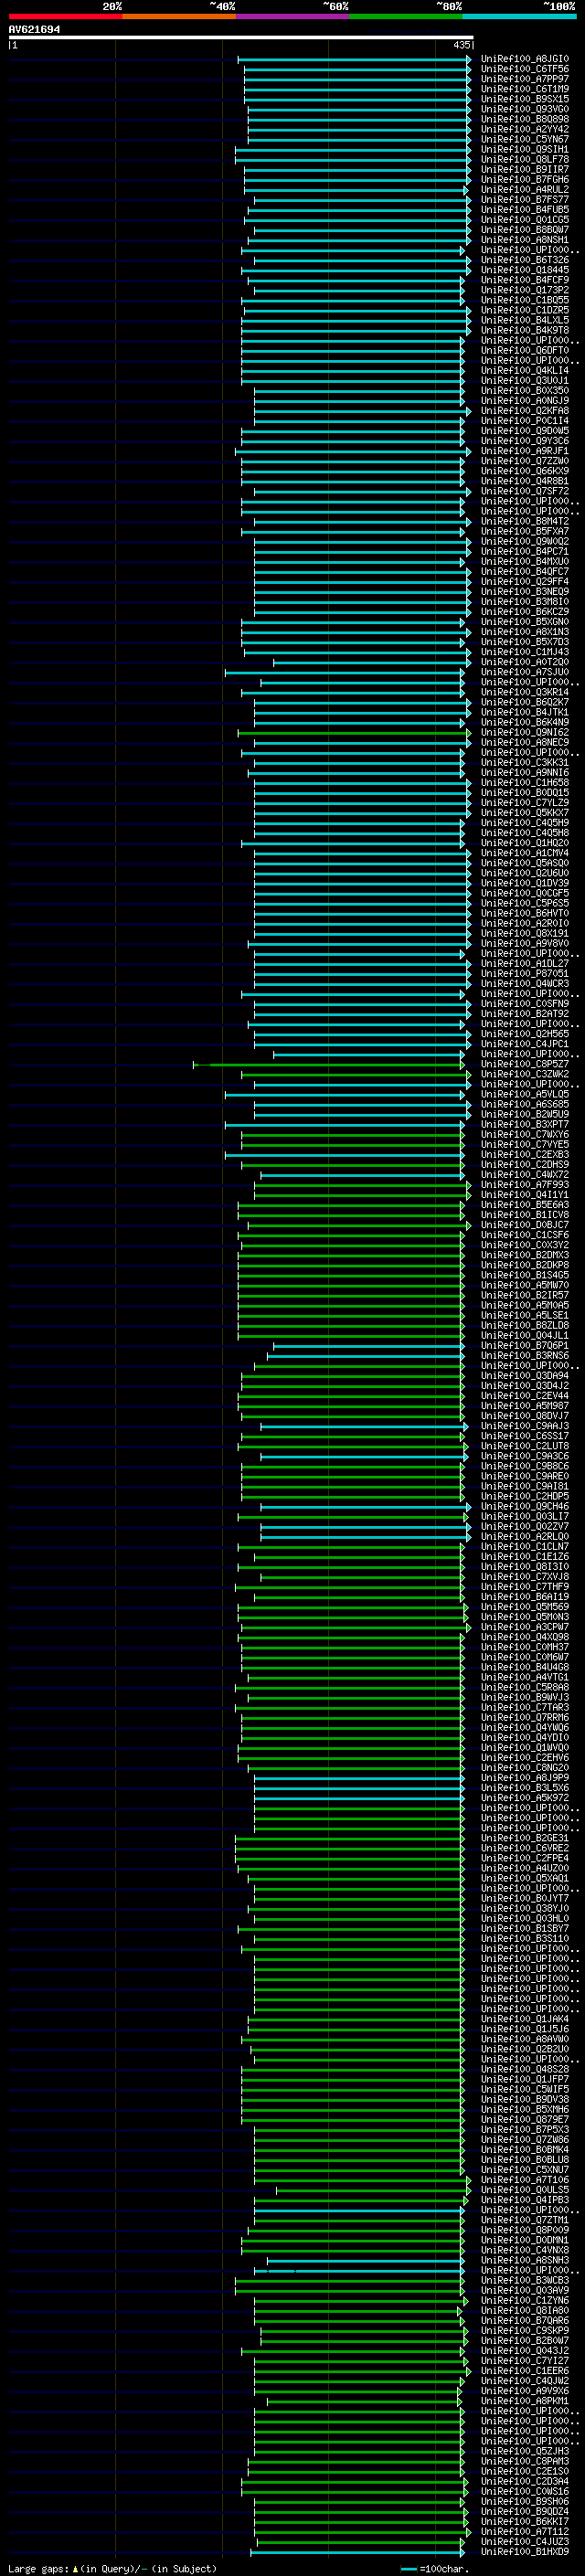Select the UniRef100_Q03AV9 label
The width and height of the screenshot is (585, 2576).
[x=524, y=2291]
